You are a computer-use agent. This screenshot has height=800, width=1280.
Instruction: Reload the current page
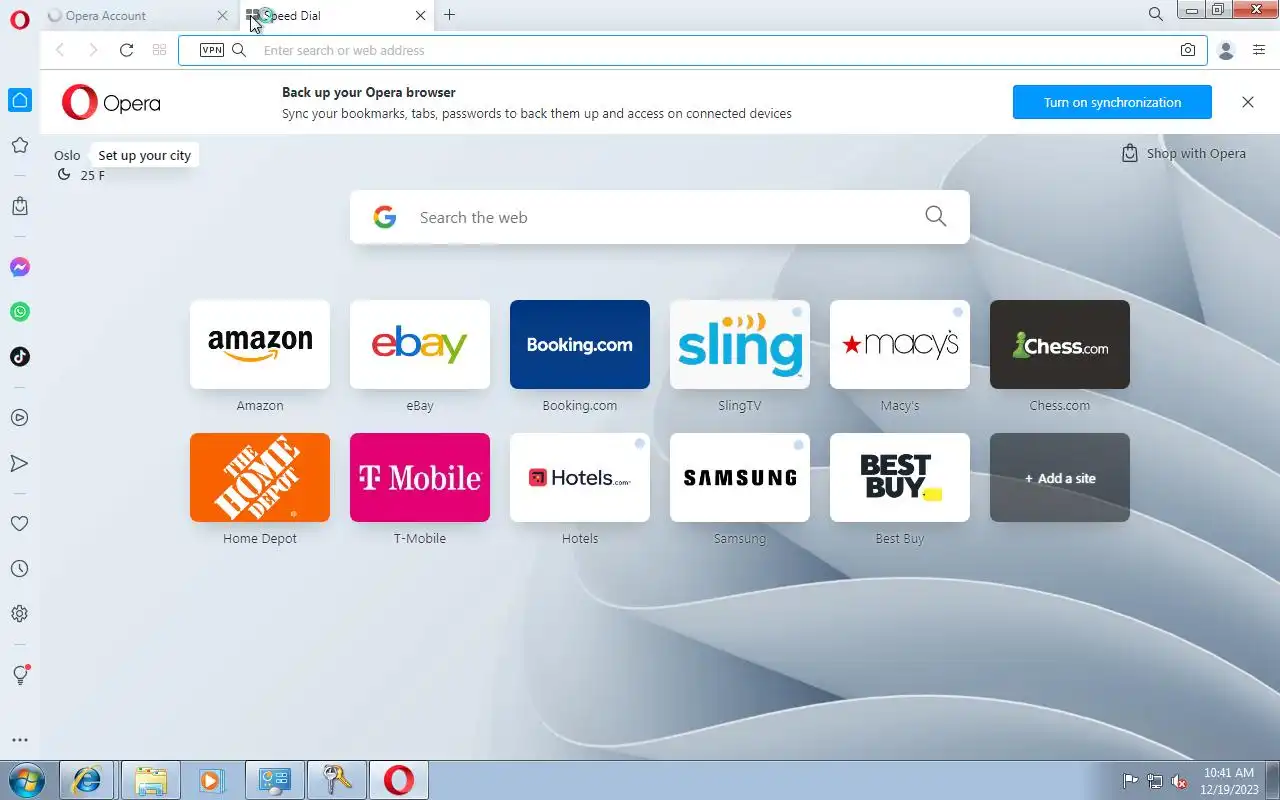(x=126, y=50)
